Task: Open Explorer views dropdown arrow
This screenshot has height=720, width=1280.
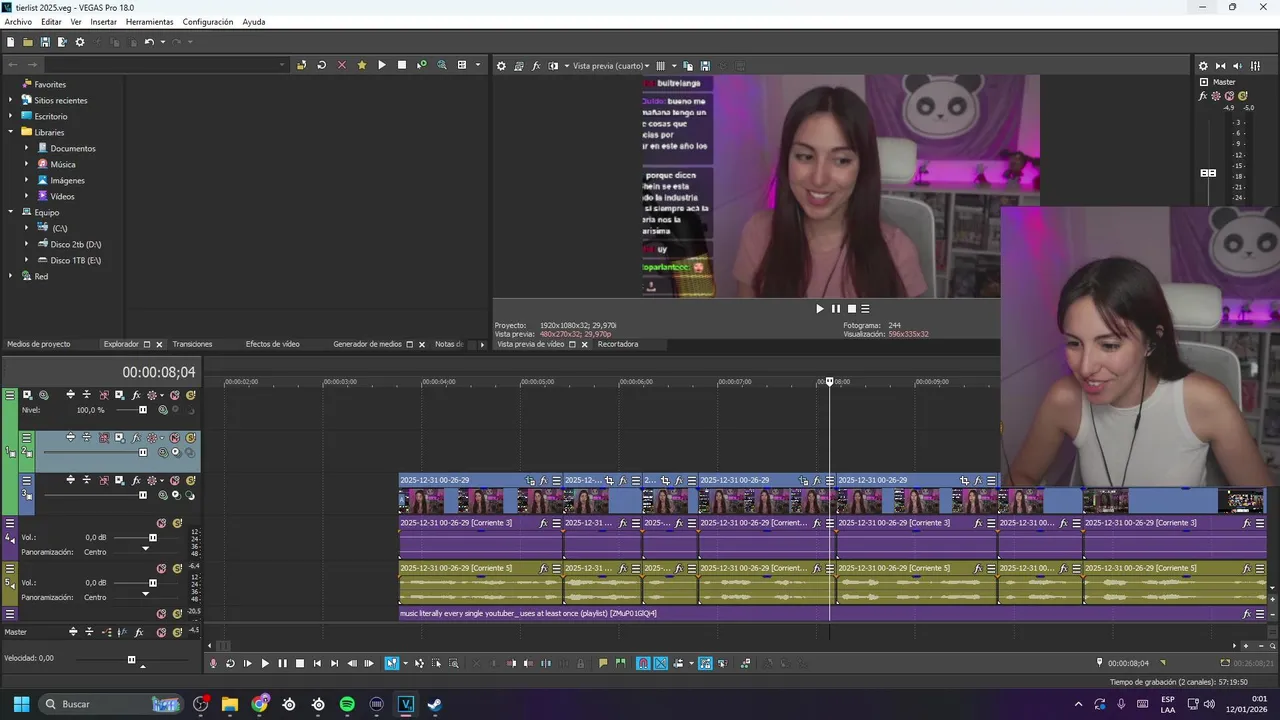Action: click(478, 65)
